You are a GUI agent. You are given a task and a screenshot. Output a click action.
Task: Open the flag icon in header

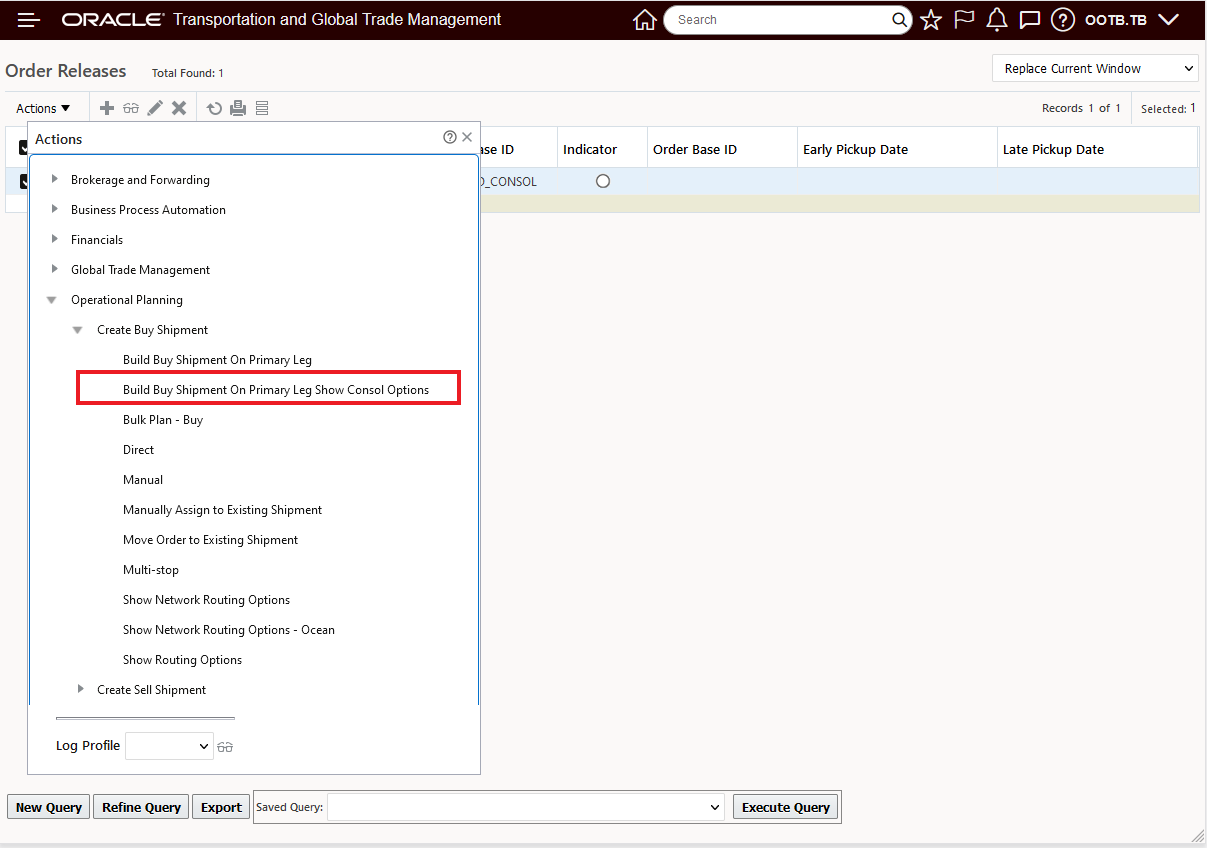click(x=964, y=19)
